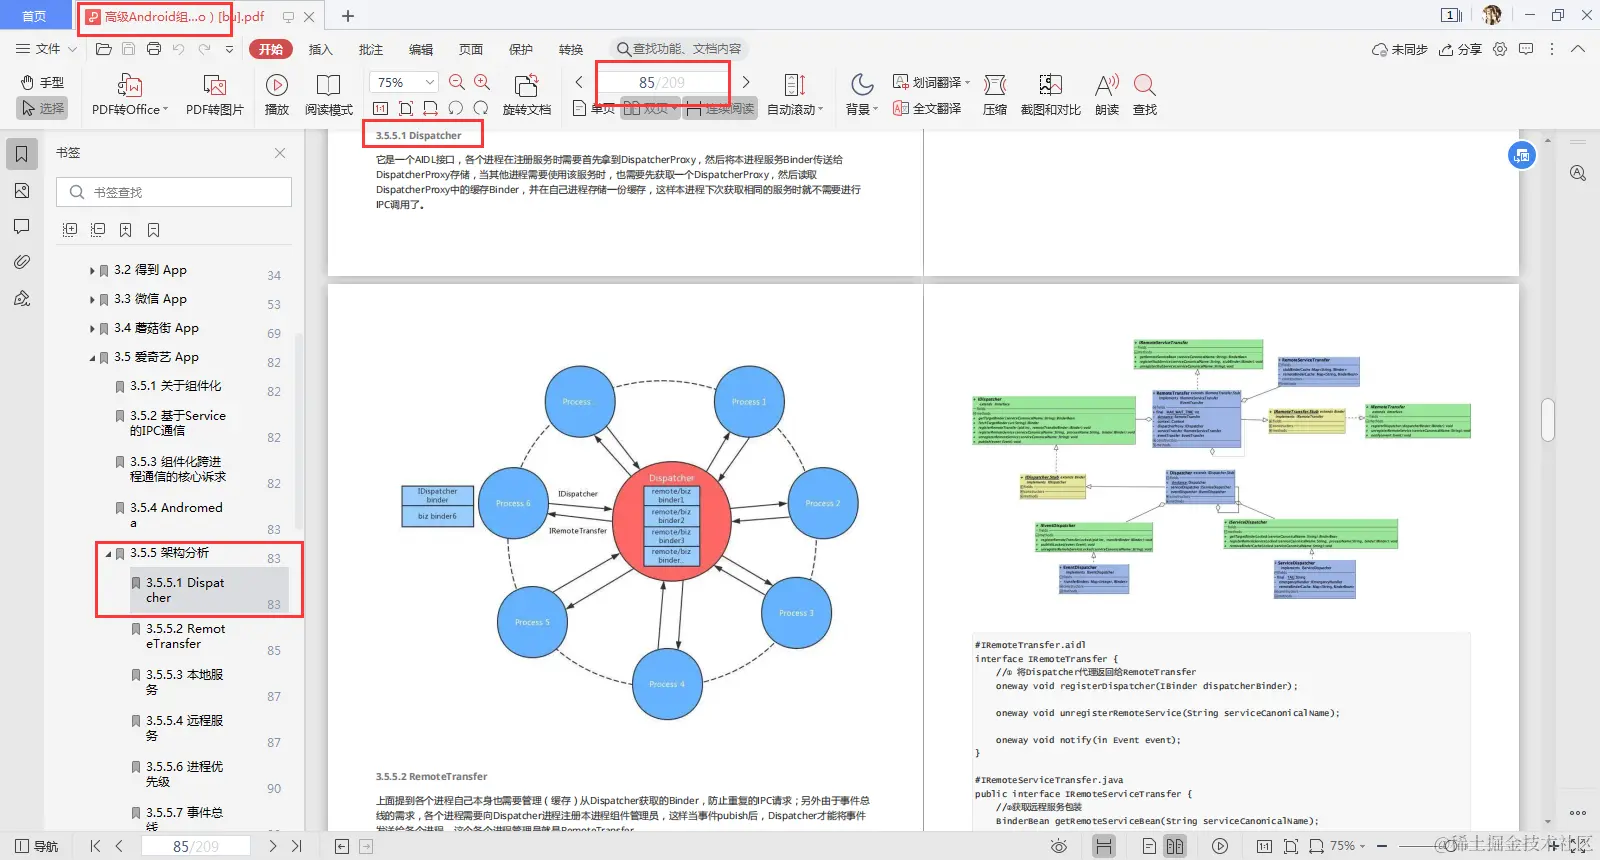Screen dimensions: 1600x860
Task: Open 查找 search tool in ribbon
Action: pos(1145,95)
